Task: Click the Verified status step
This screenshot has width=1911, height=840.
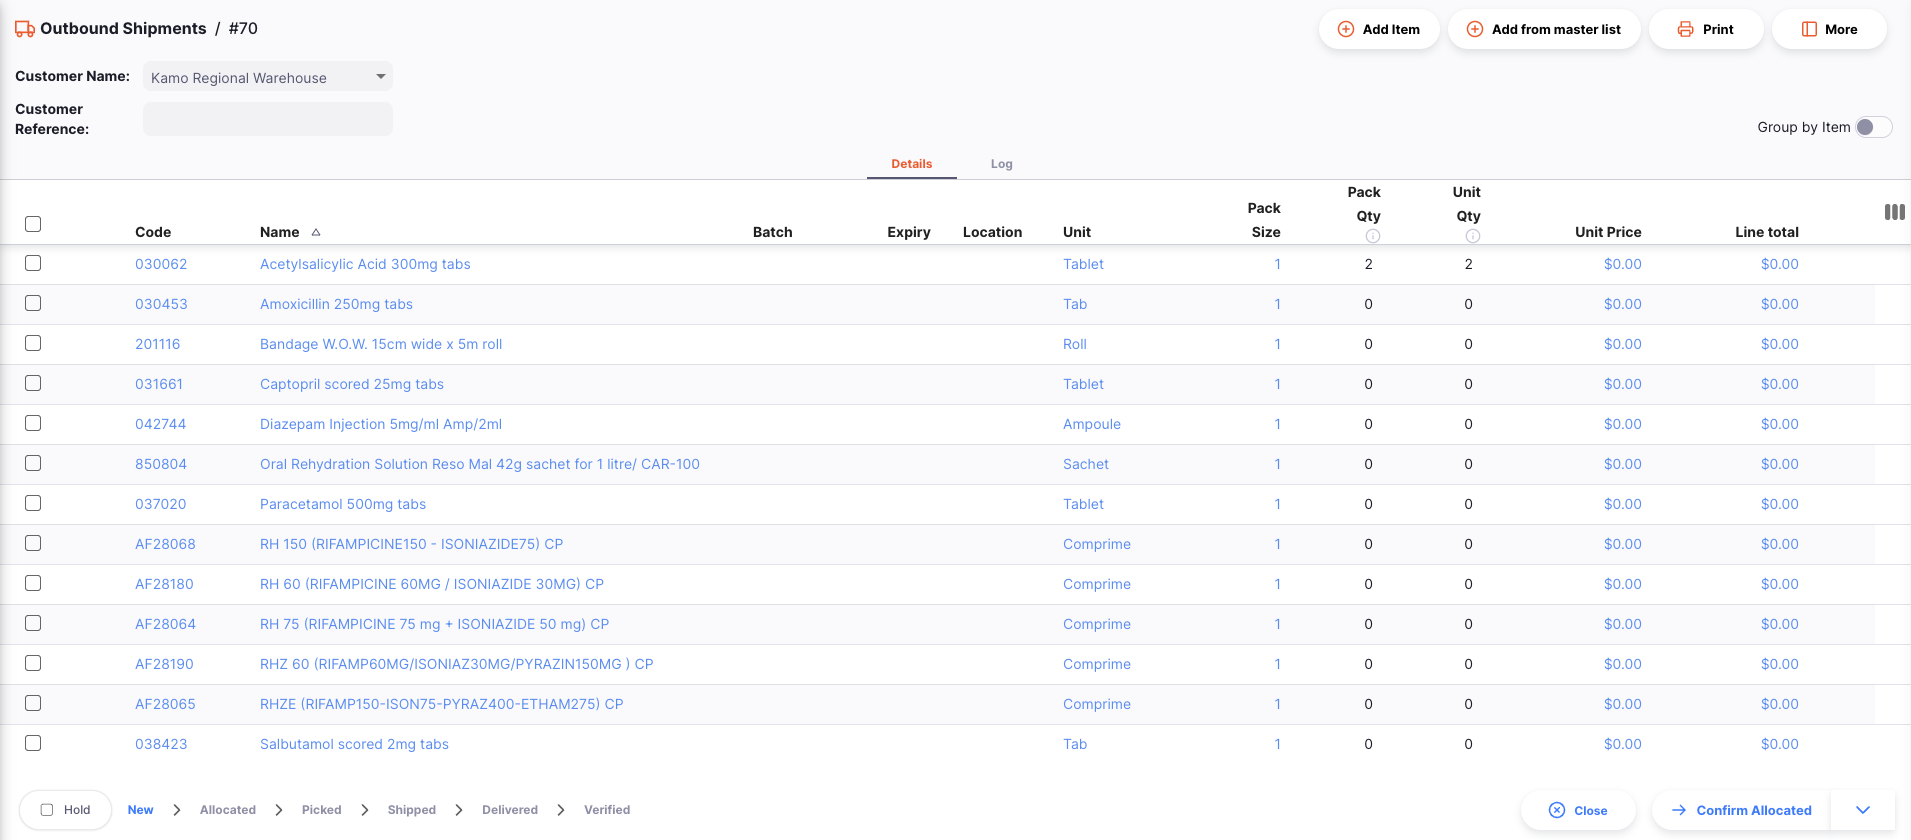Action: tap(607, 810)
